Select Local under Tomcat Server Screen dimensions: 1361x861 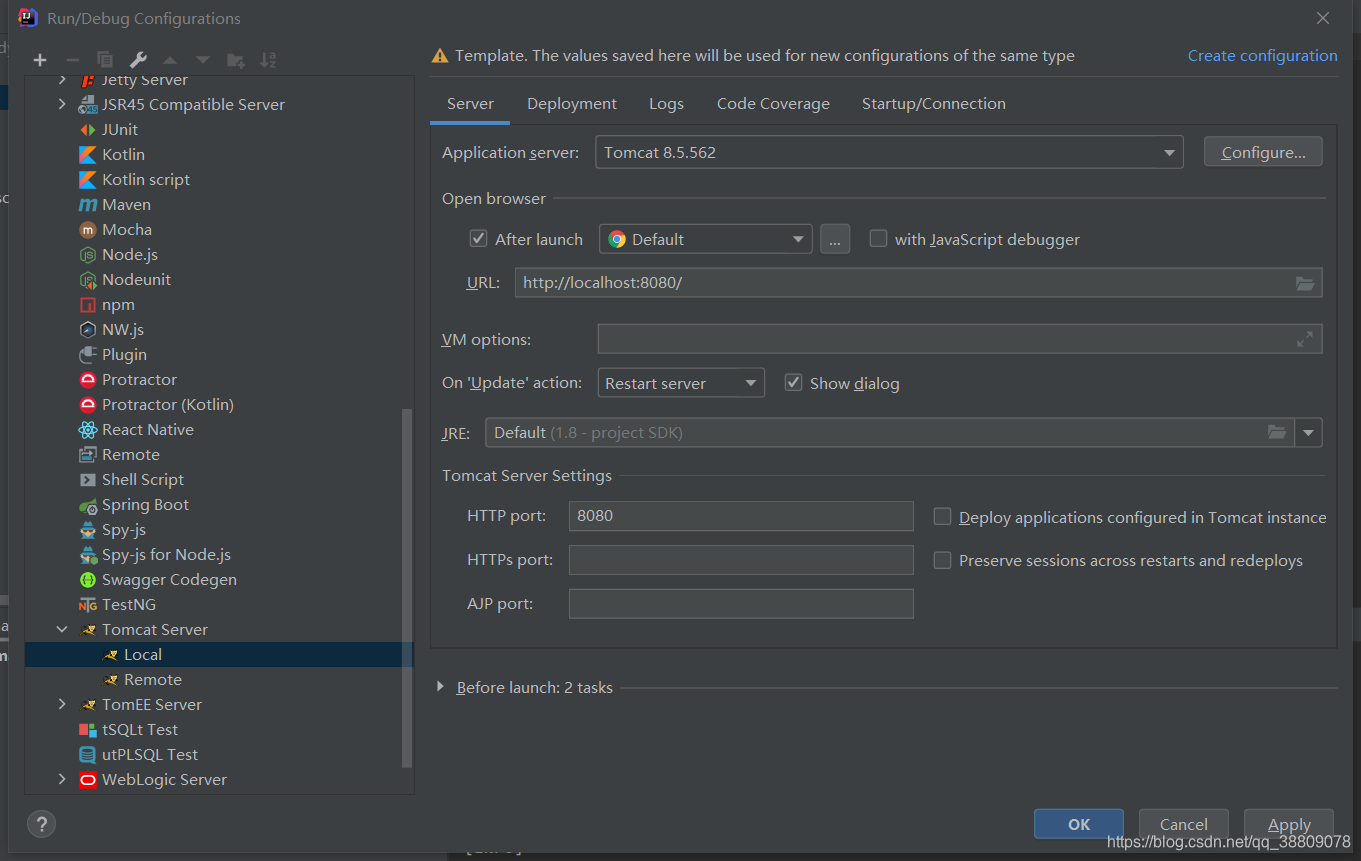pos(219,654)
